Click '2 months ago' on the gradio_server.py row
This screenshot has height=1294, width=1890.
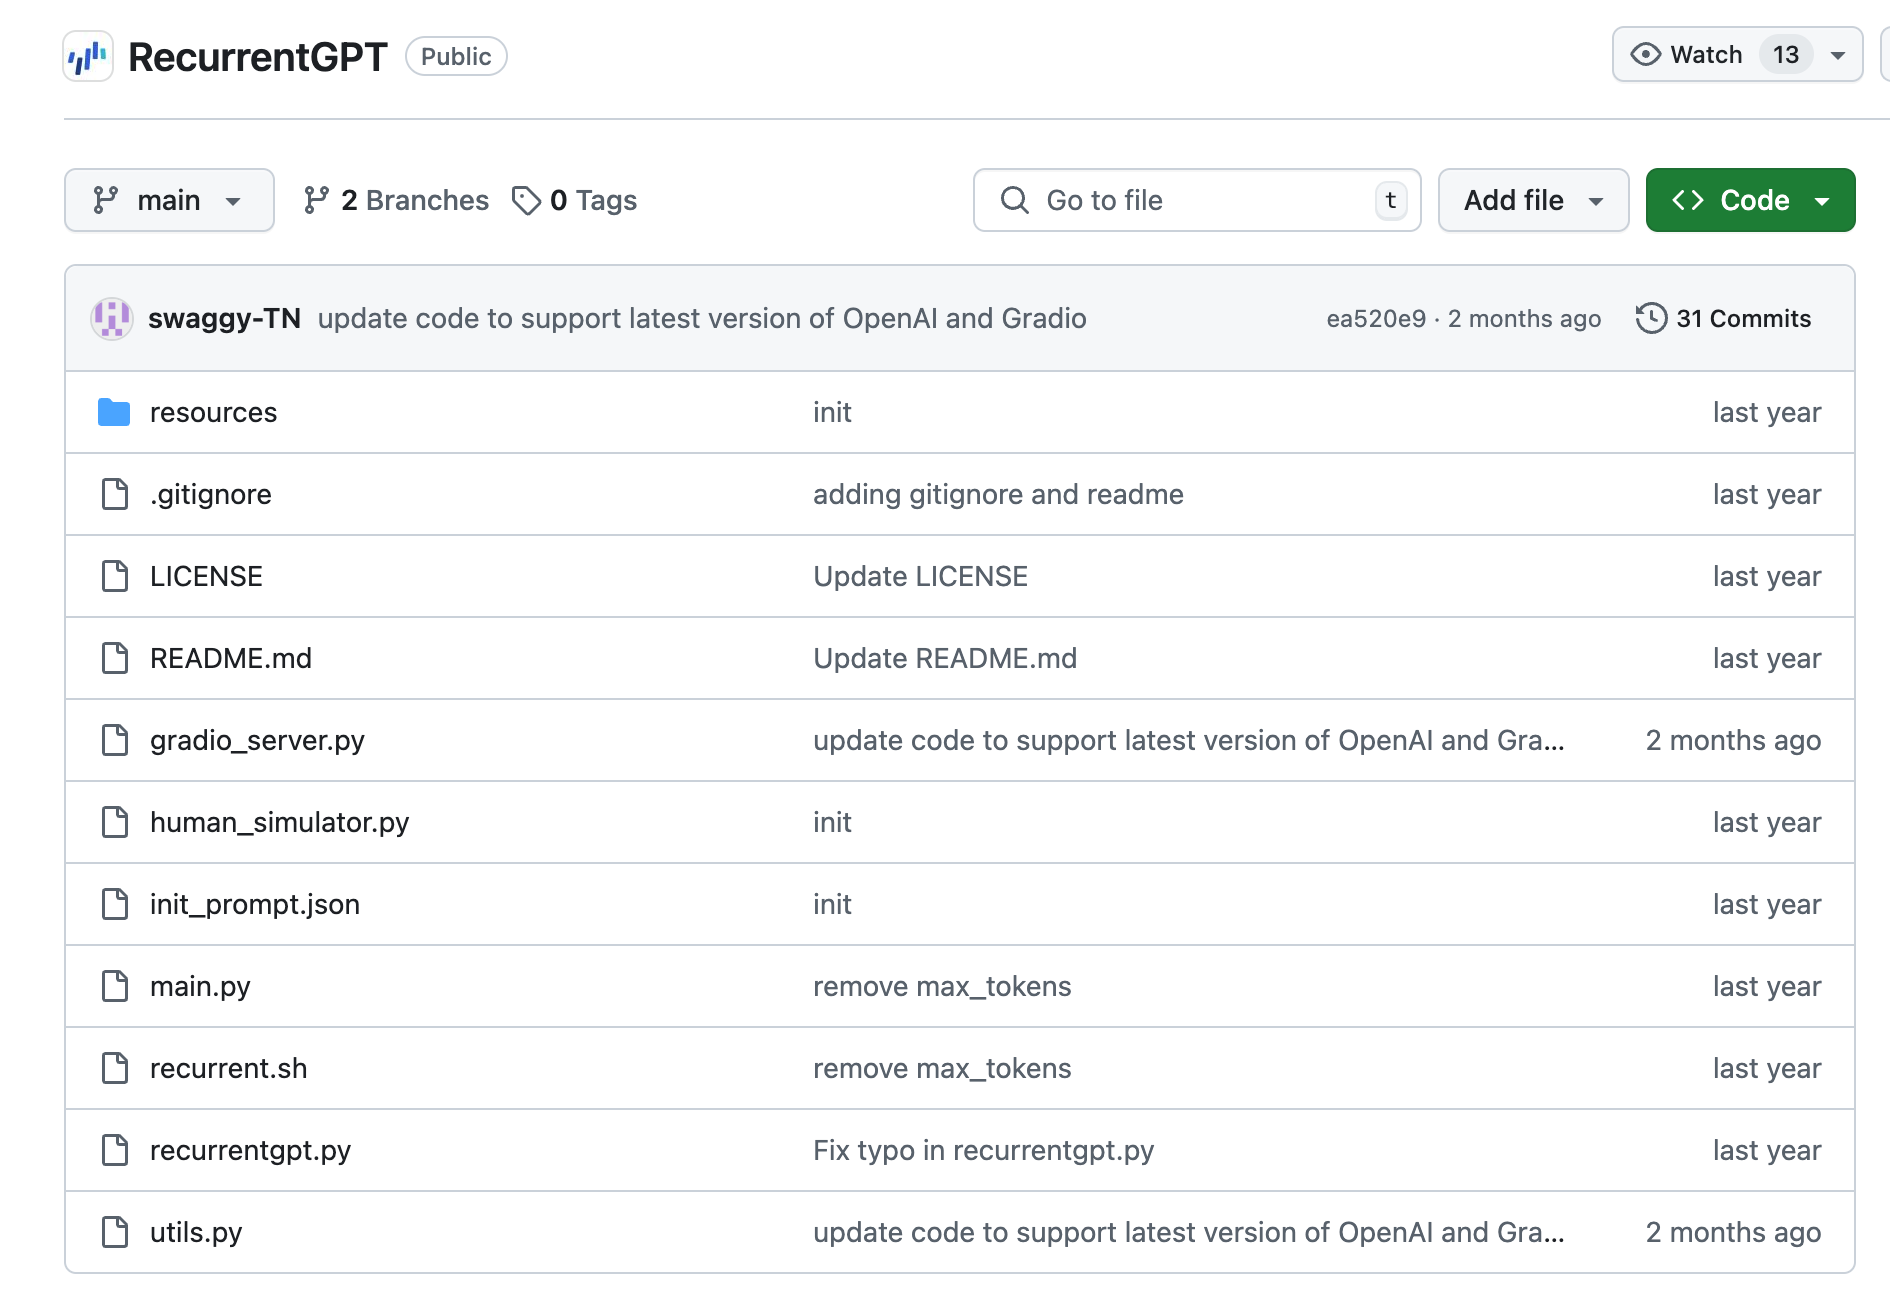pyautogui.click(x=1733, y=740)
